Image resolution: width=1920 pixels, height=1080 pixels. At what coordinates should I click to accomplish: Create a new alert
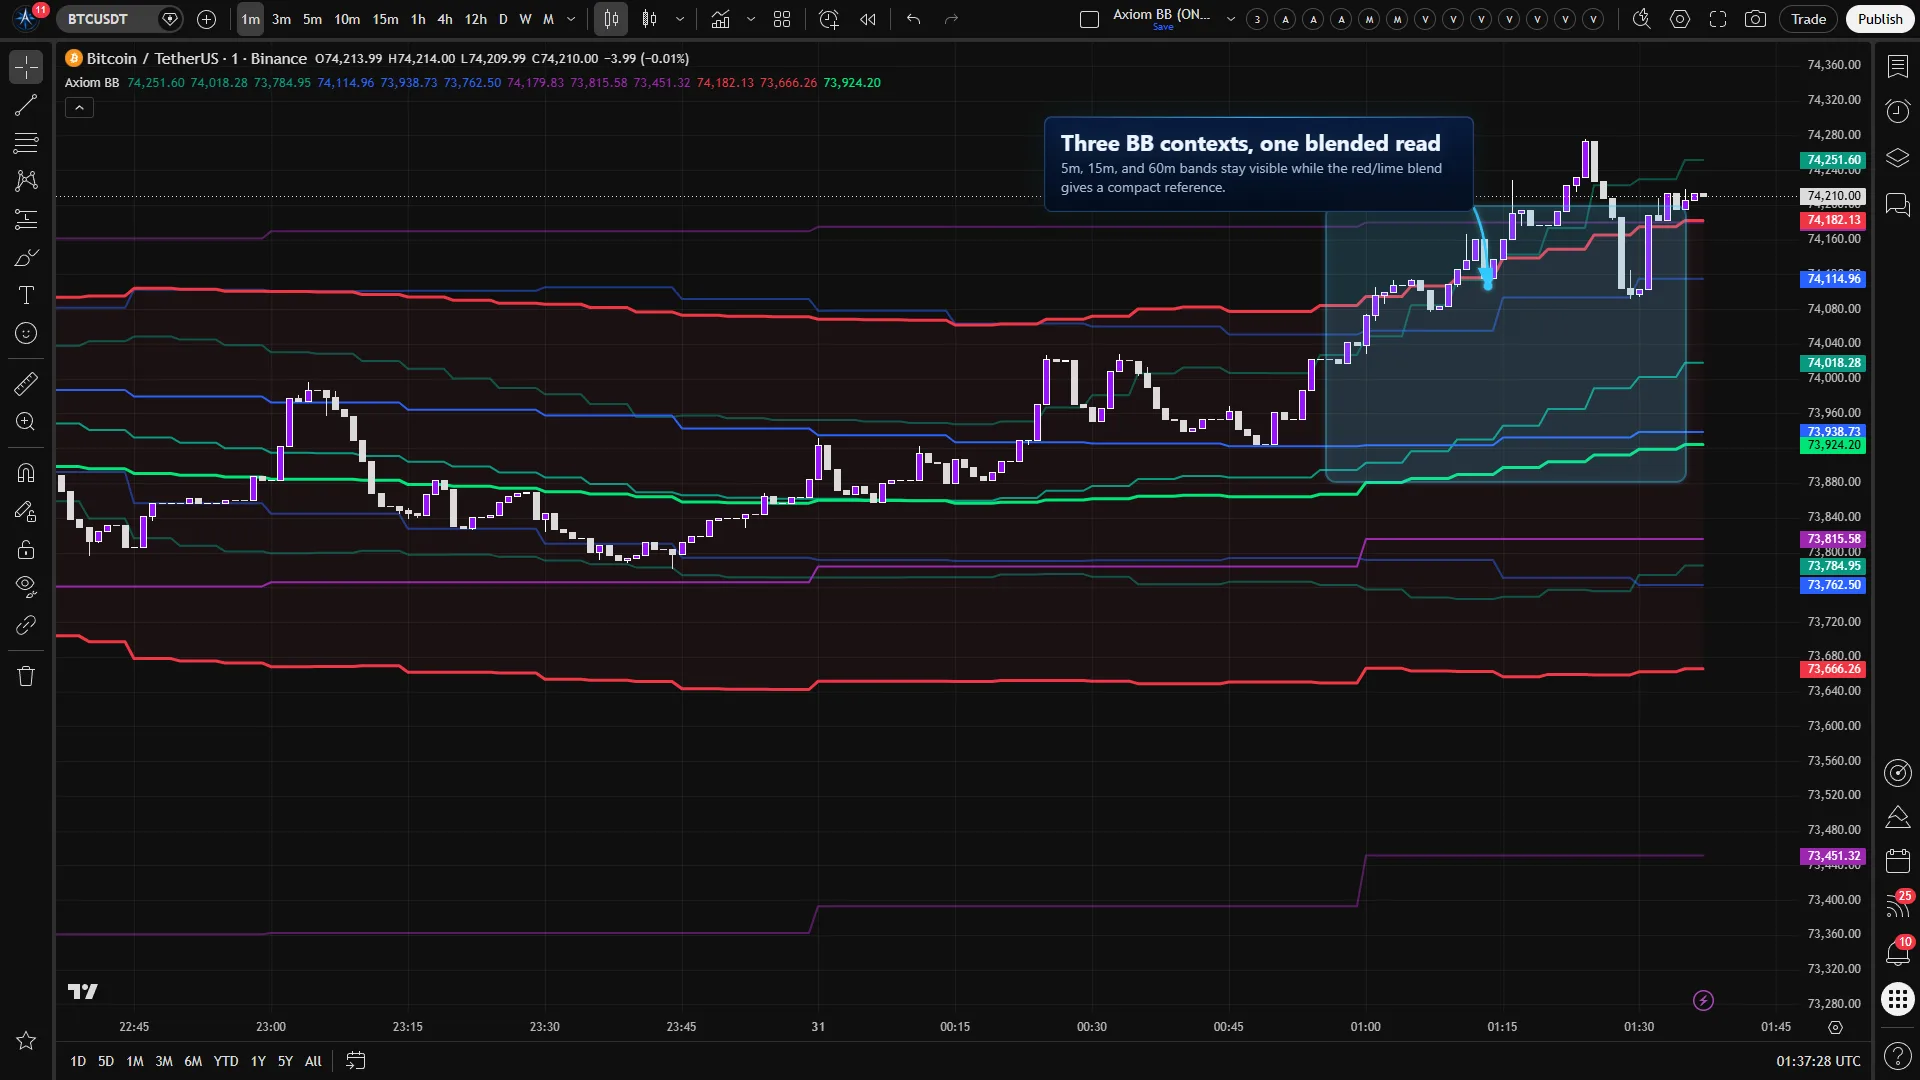828,19
